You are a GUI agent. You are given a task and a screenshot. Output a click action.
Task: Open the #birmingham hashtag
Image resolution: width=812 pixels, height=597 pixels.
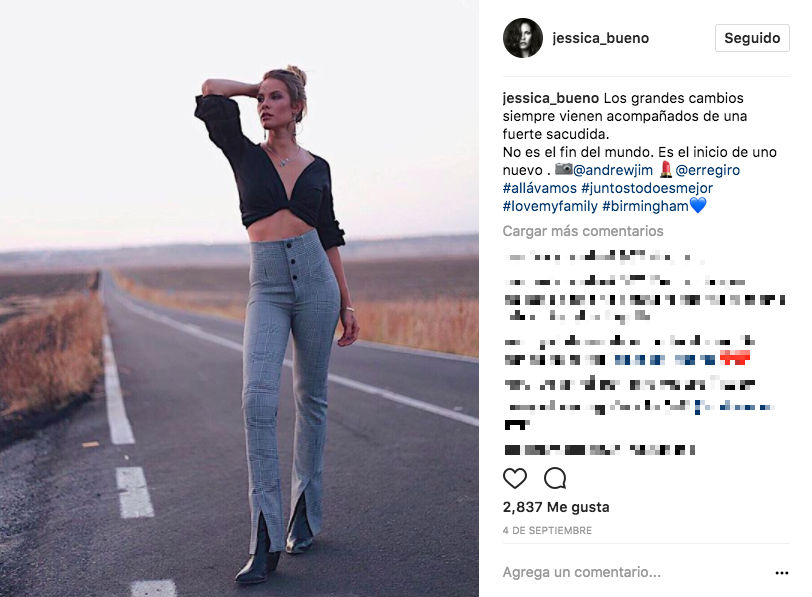point(645,206)
